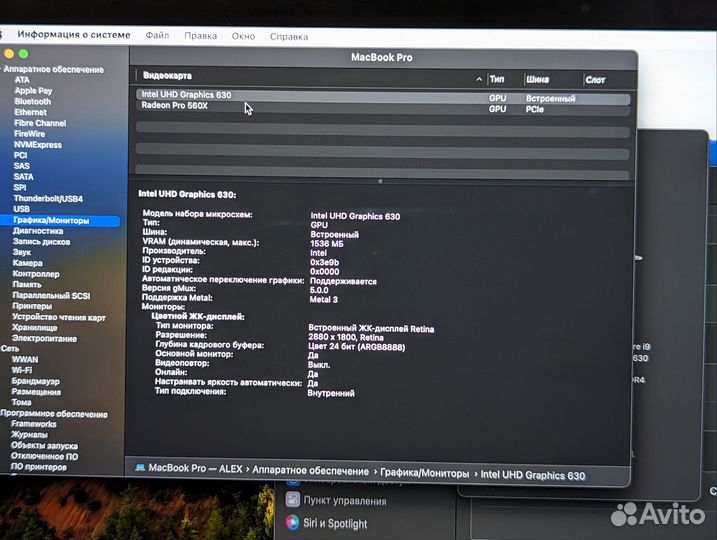The width and height of the screenshot is (717, 540).
Task: Select Журналы in the sidebar
Action: pos(29,434)
